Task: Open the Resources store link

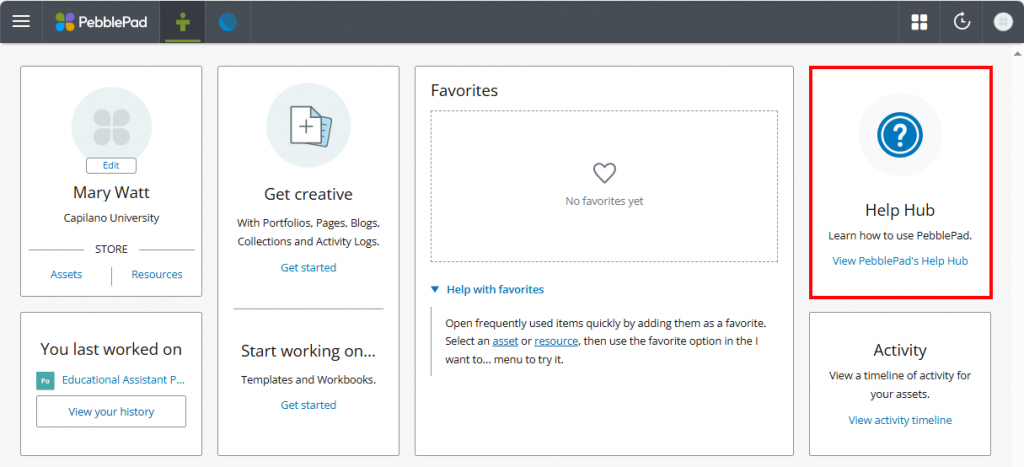Action: [157, 274]
